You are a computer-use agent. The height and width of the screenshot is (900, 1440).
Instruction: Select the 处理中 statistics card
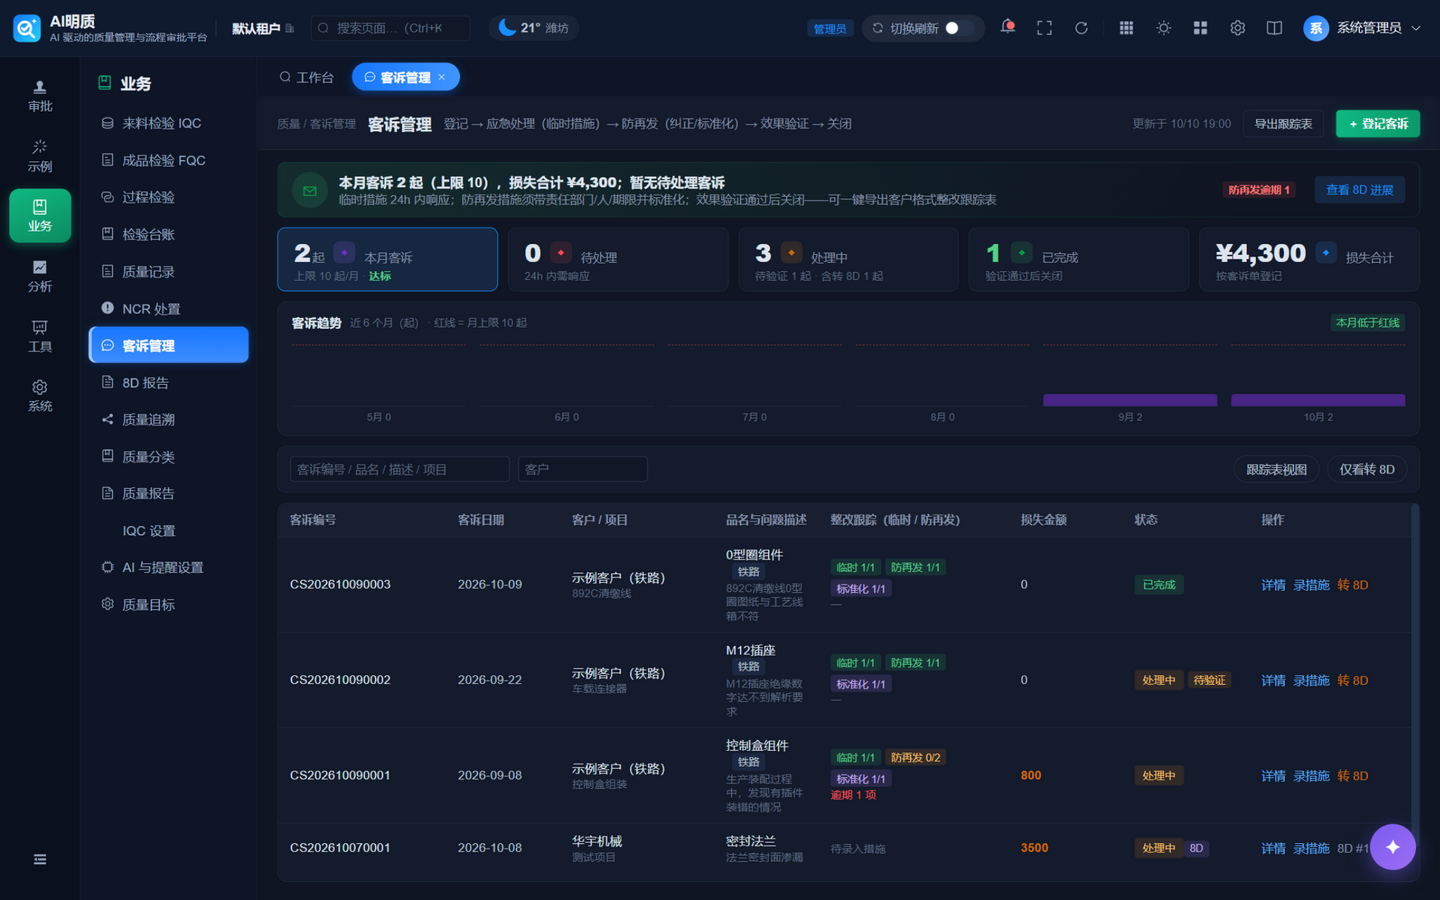click(848, 259)
